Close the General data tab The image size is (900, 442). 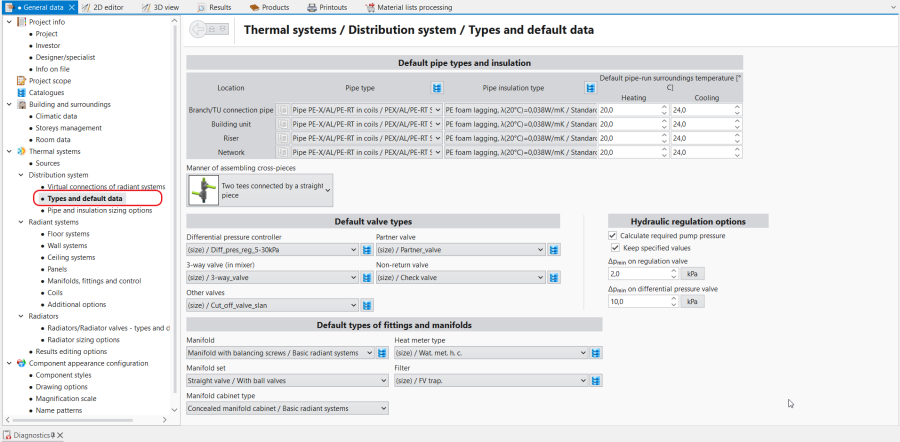pos(71,7)
